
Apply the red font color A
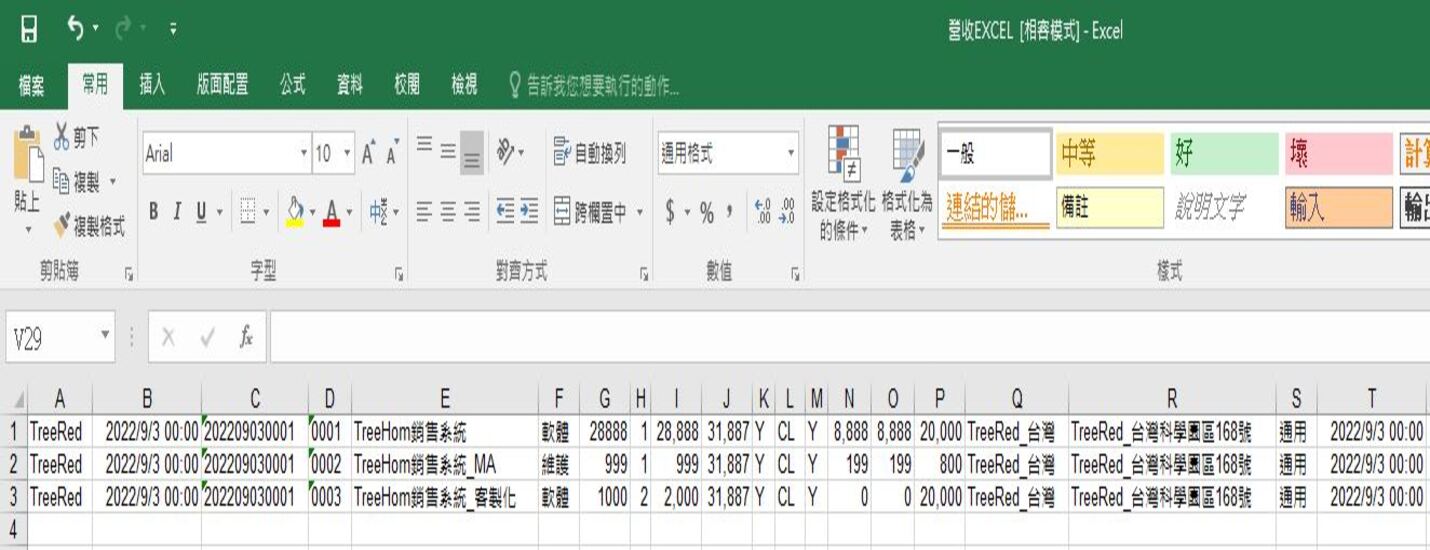click(332, 211)
